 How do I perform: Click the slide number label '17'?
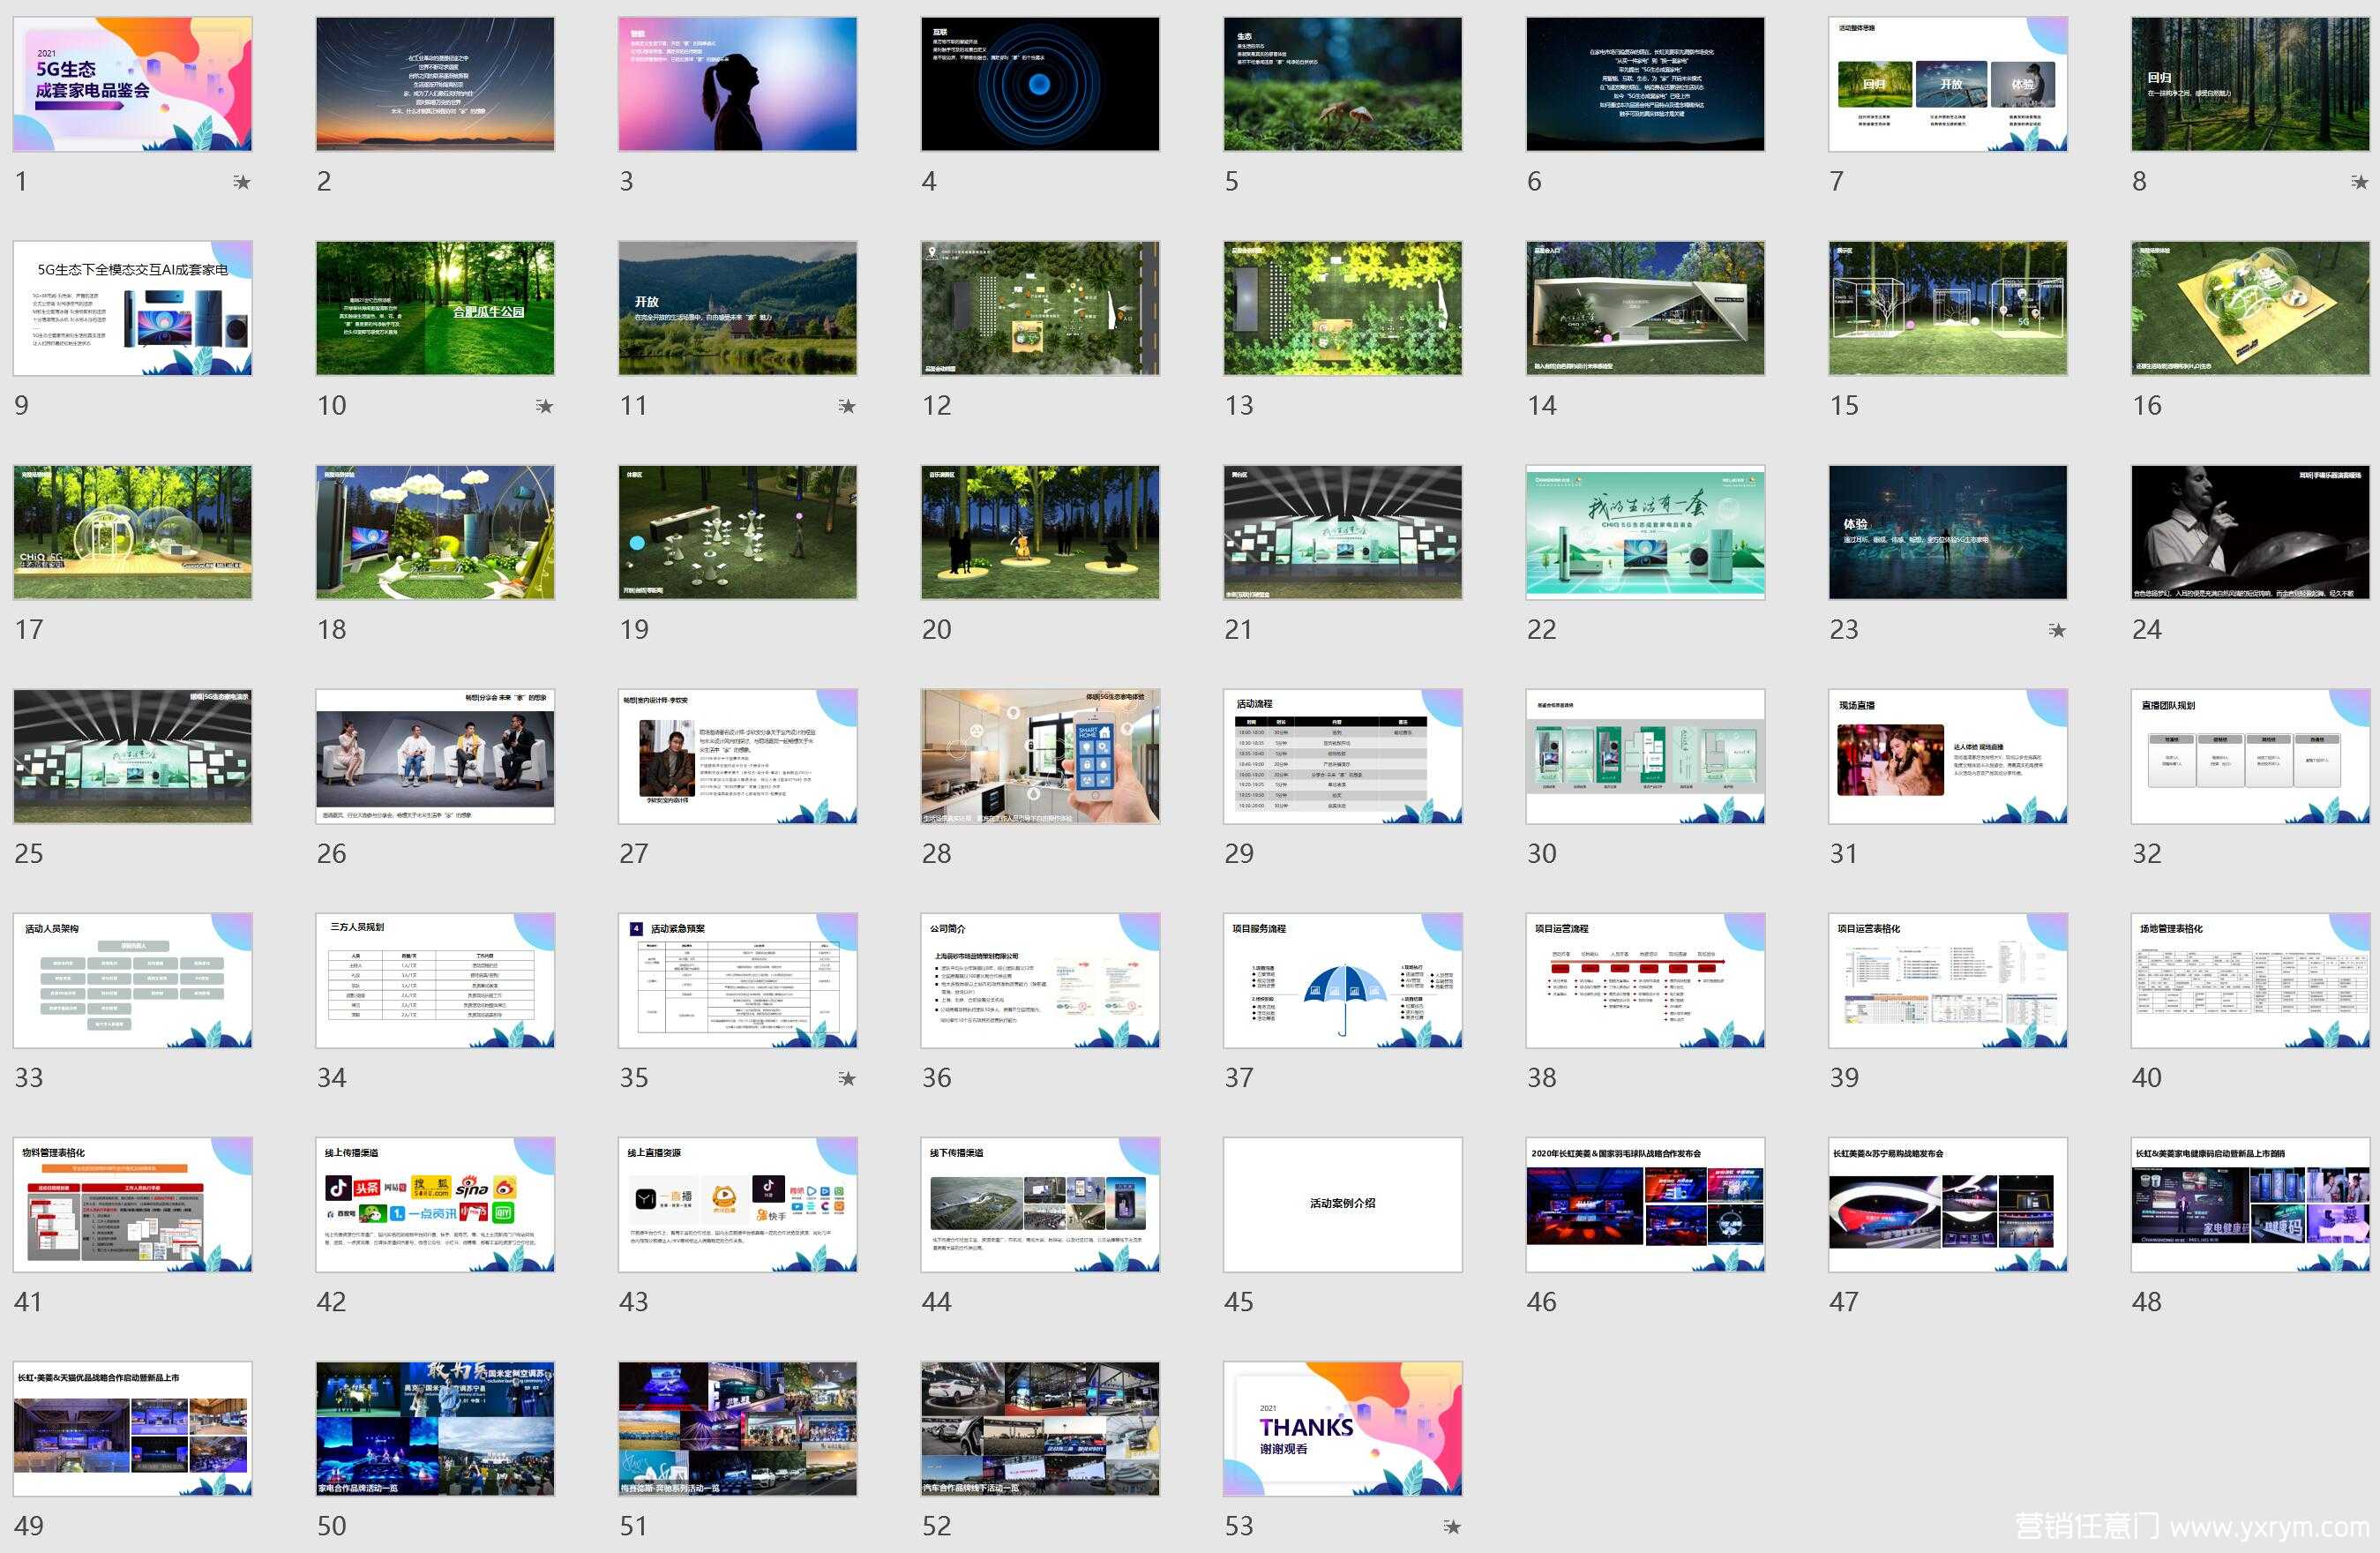(x=29, y=629)
